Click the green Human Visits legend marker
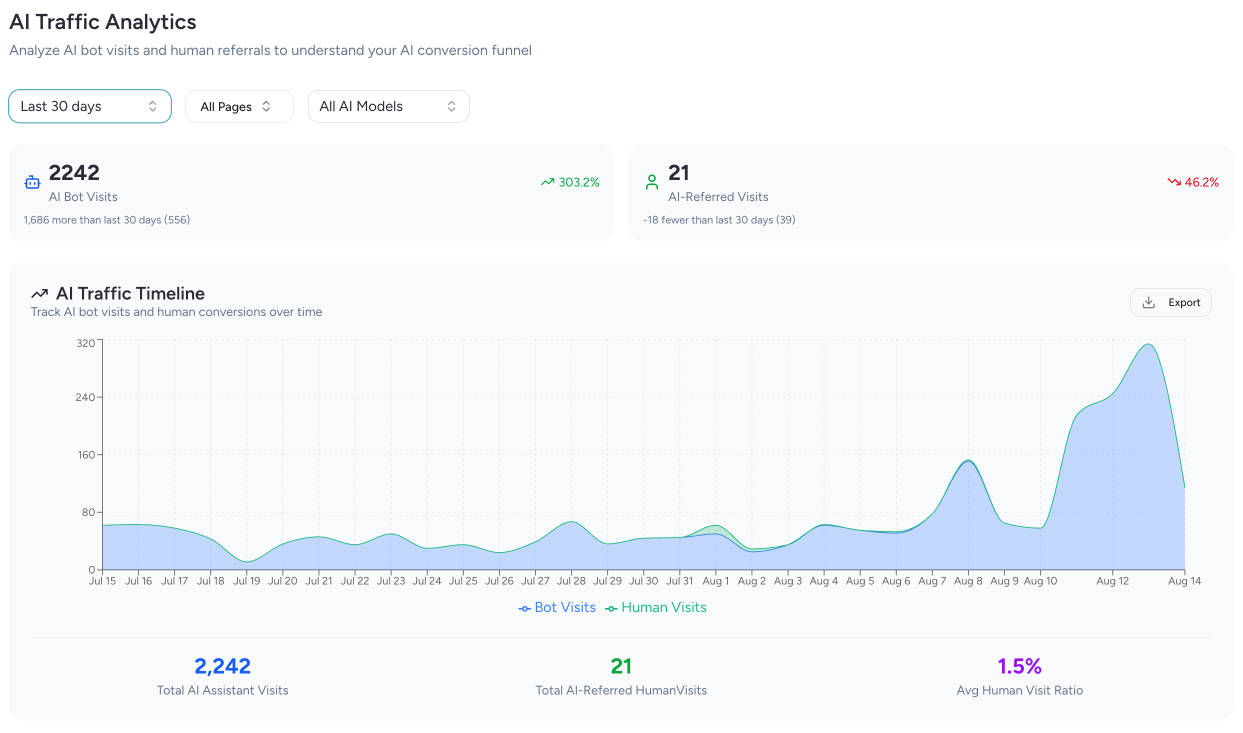 (611, 608)
